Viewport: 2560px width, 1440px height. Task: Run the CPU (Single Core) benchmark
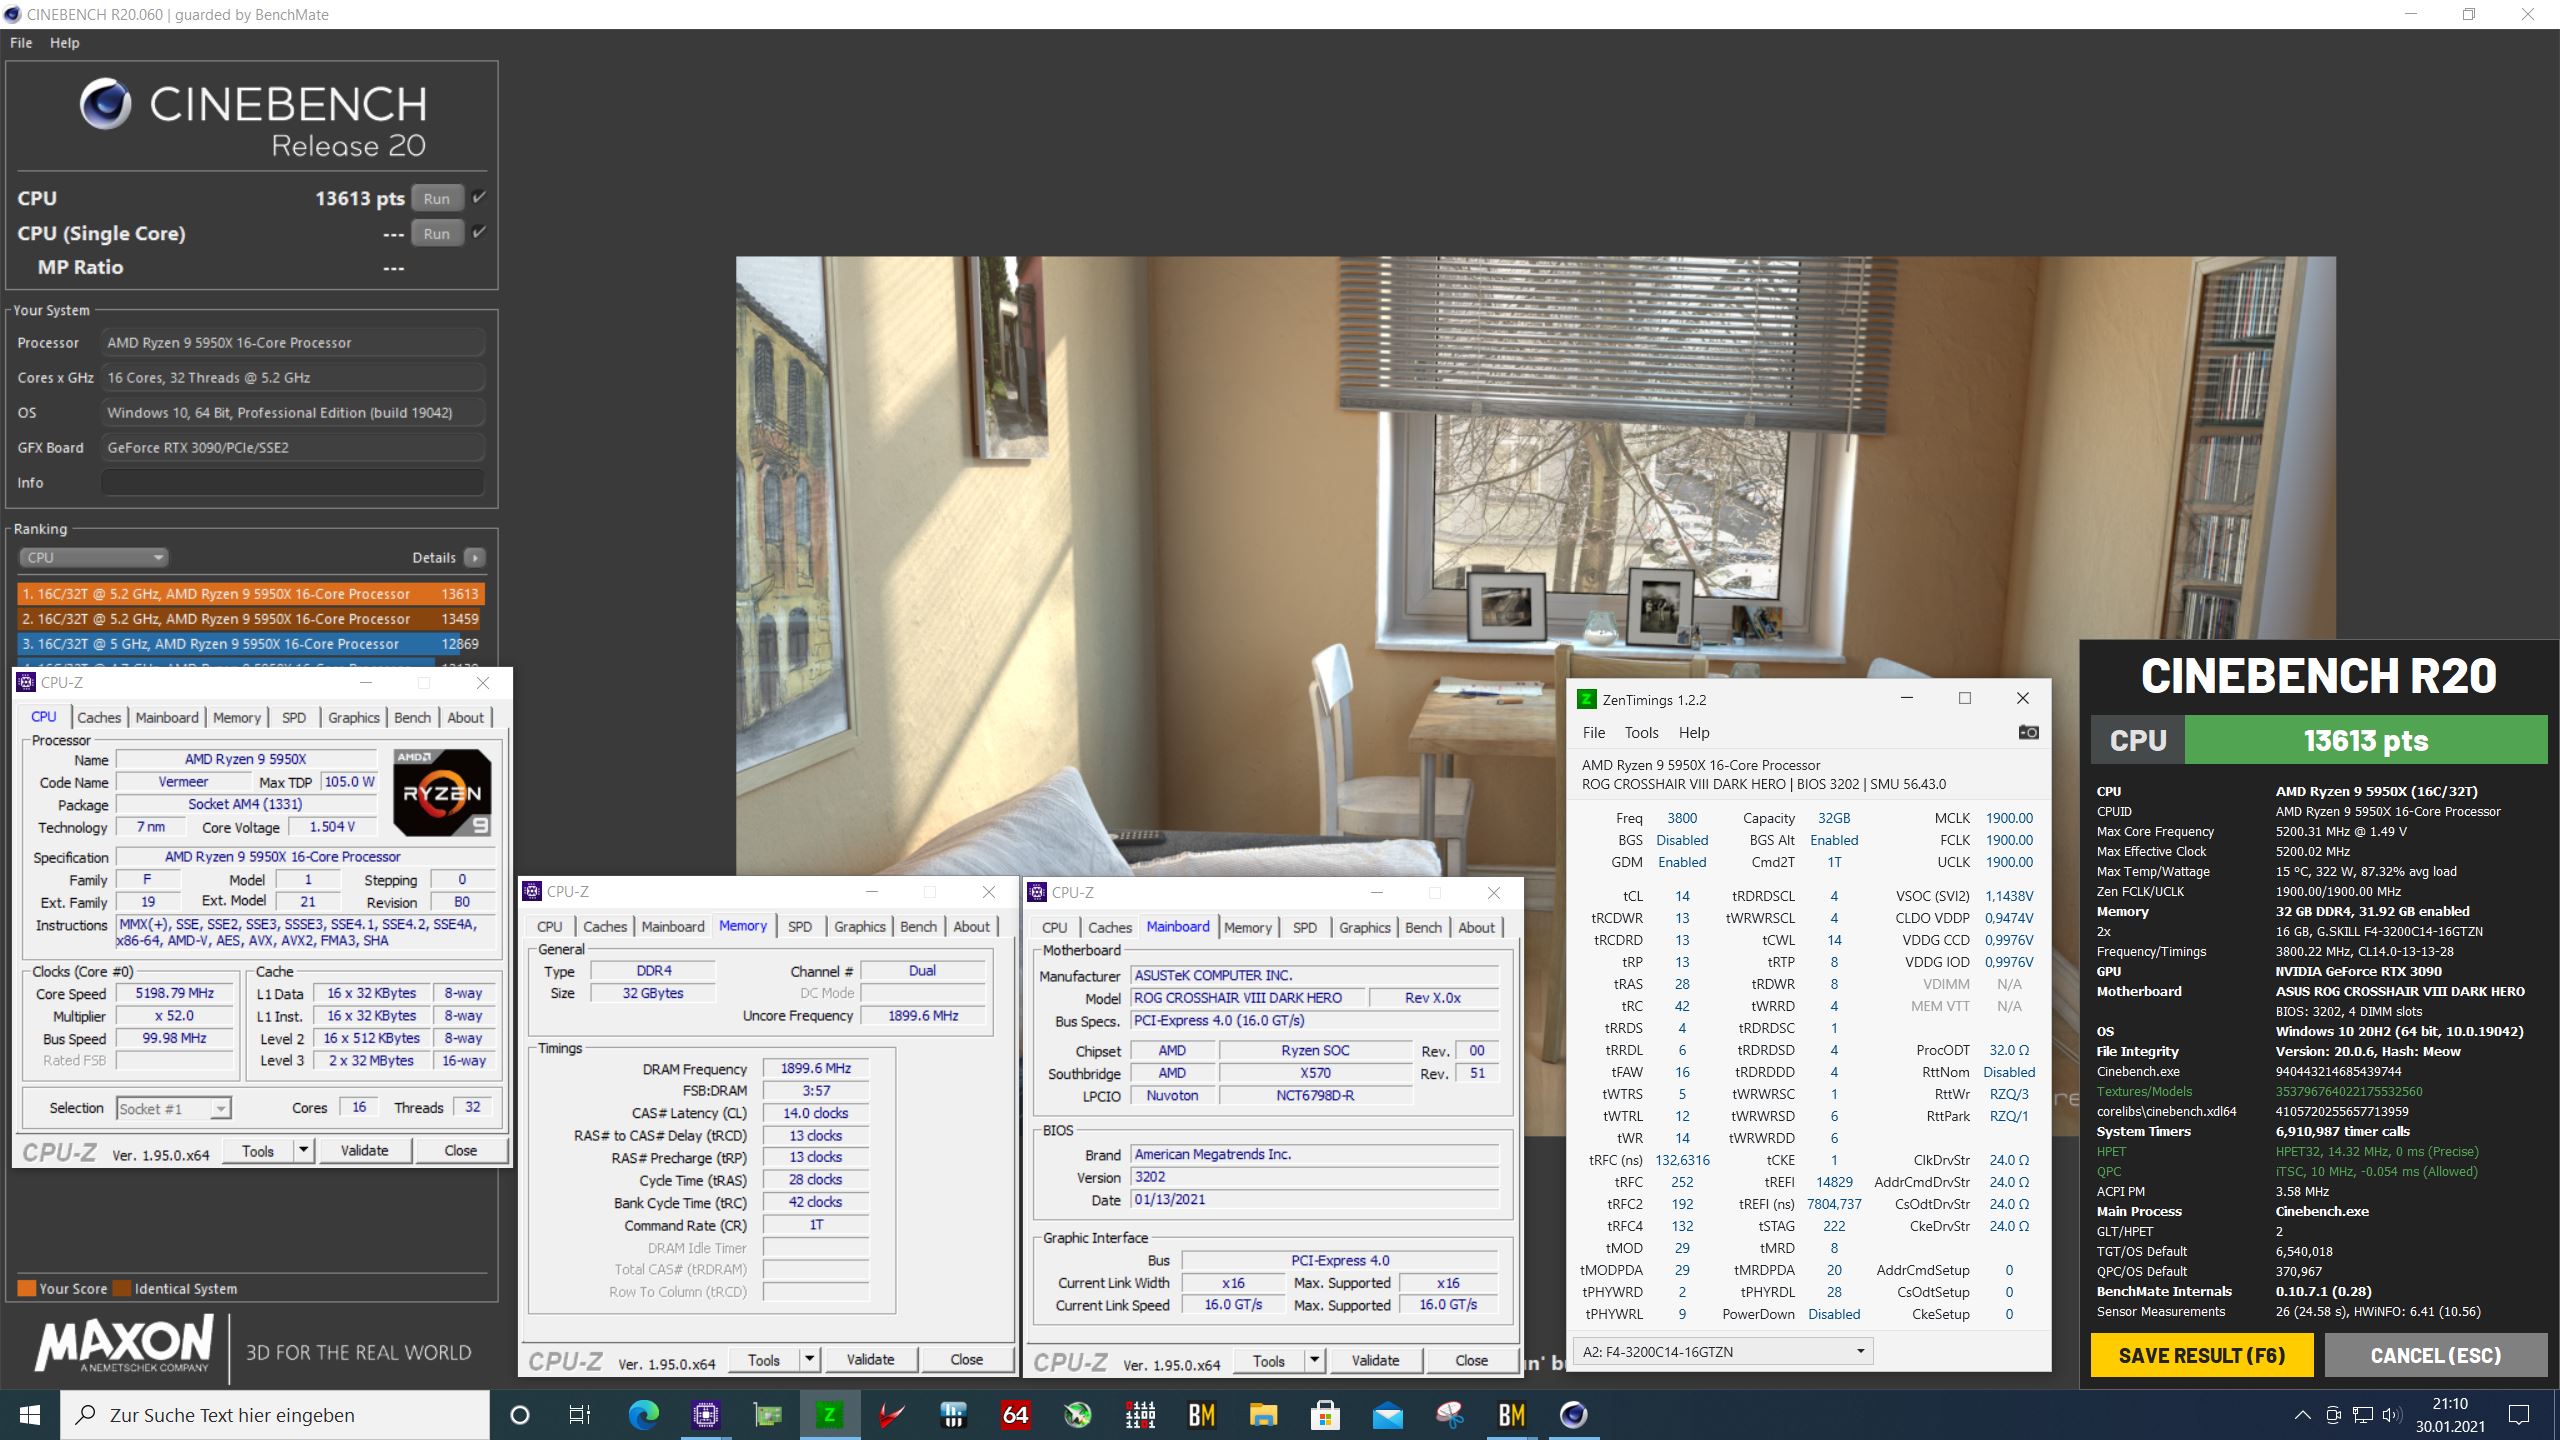(437, 233)
